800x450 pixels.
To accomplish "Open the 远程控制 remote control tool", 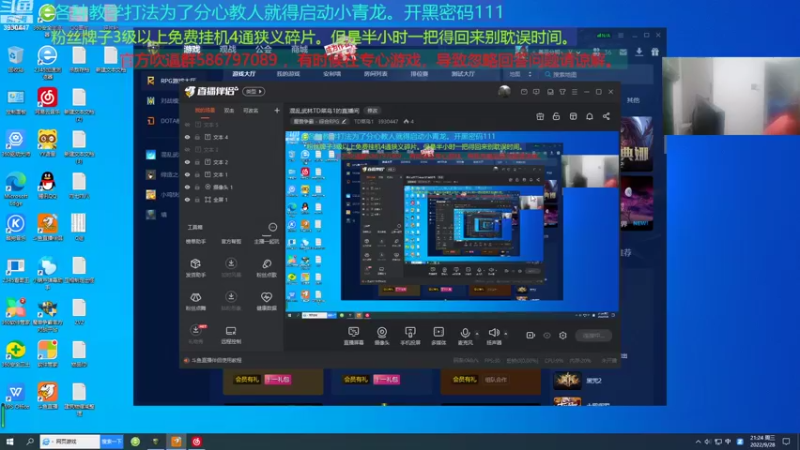I will (231, 335).
